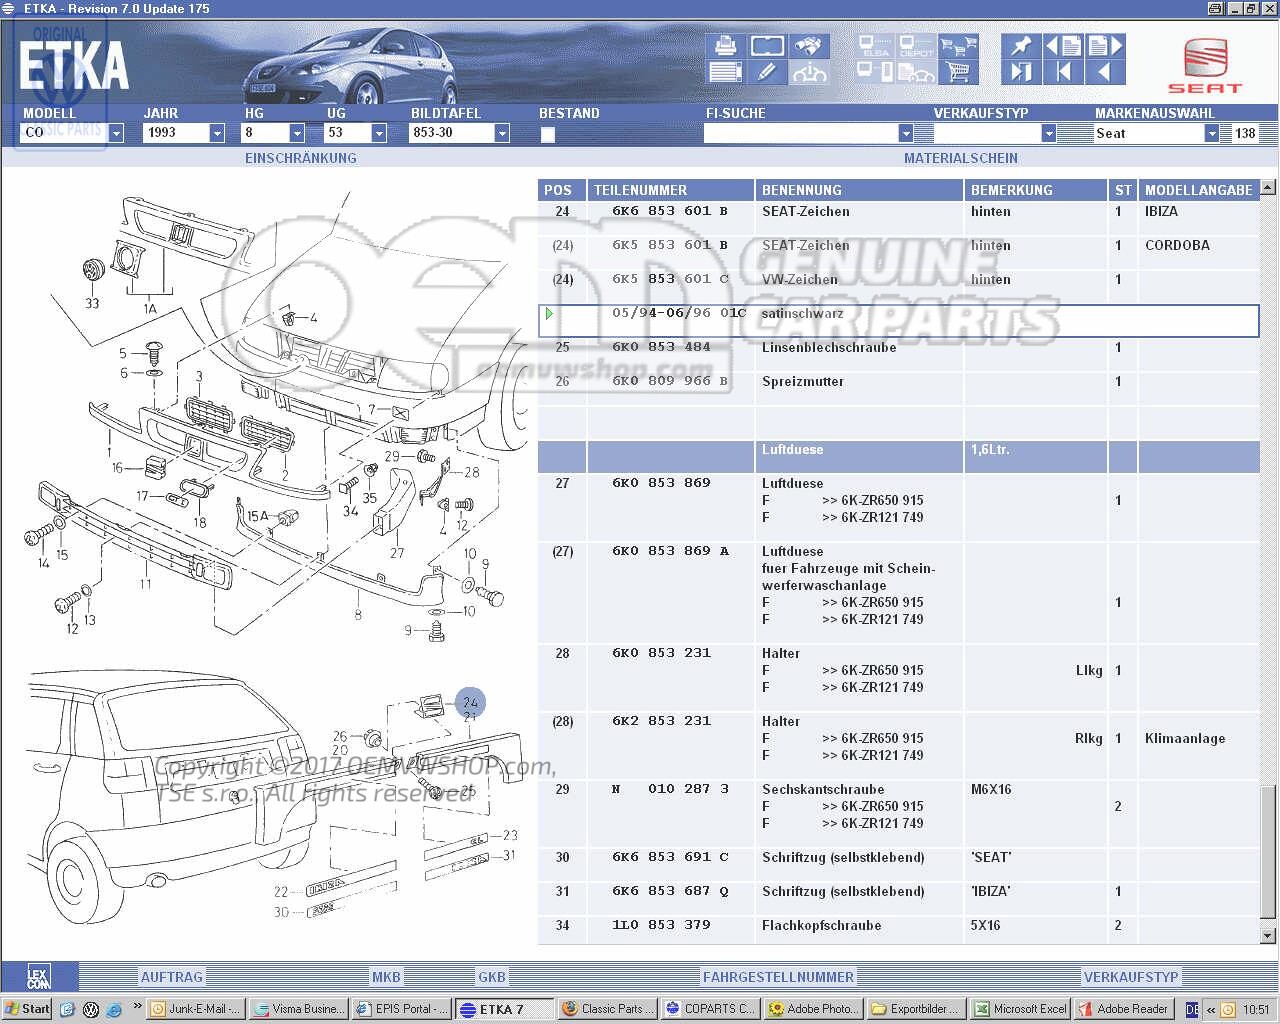Expand the BILDTAFEL dropdown showing 853-30
Viewport: 1280px width, 1024px height.
click(502, 133)
